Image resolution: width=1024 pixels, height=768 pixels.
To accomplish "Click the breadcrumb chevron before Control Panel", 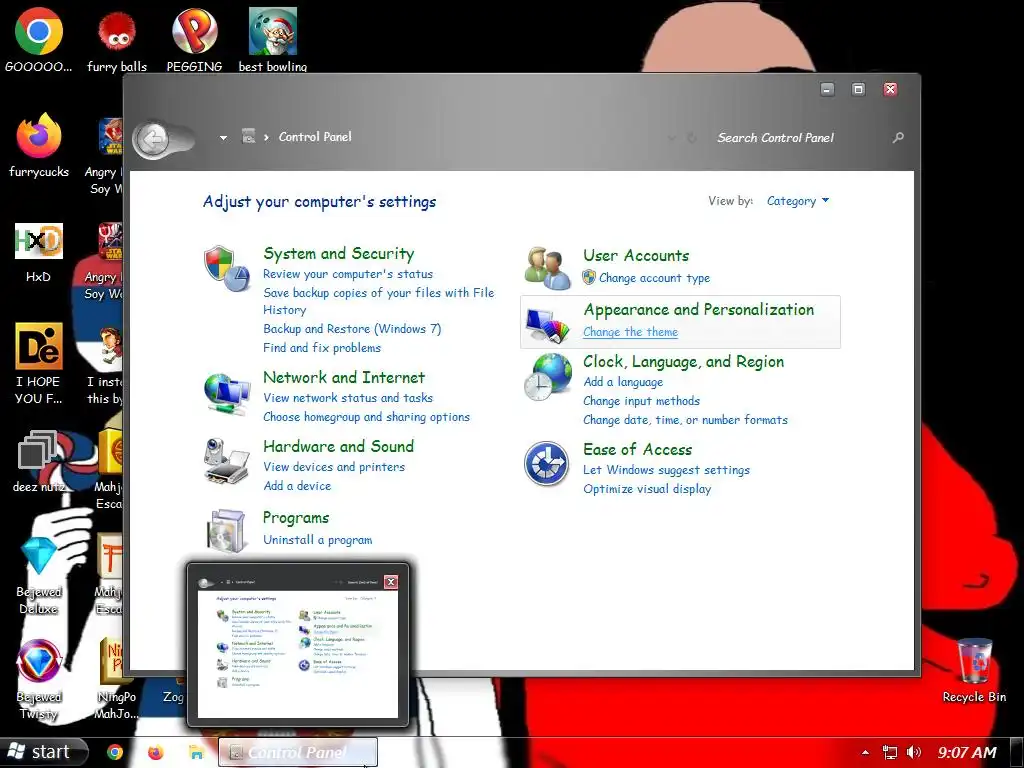I will point(266,137).
